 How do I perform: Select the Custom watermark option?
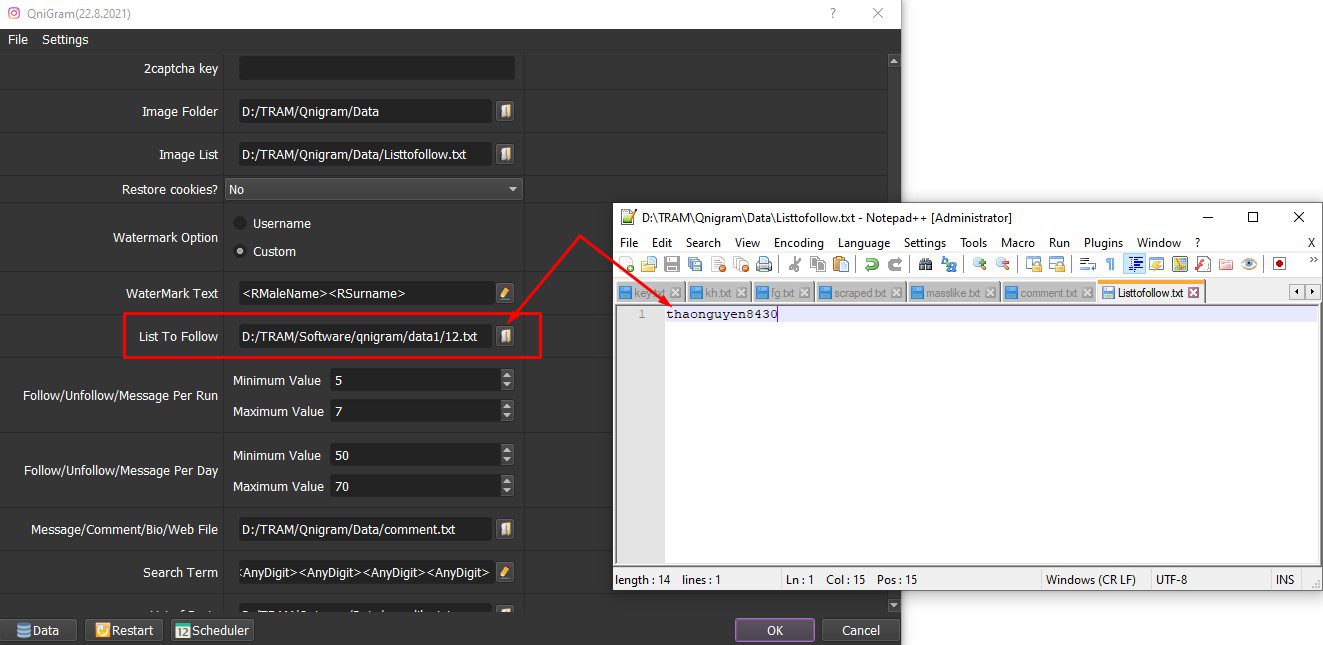coord(240,251)
